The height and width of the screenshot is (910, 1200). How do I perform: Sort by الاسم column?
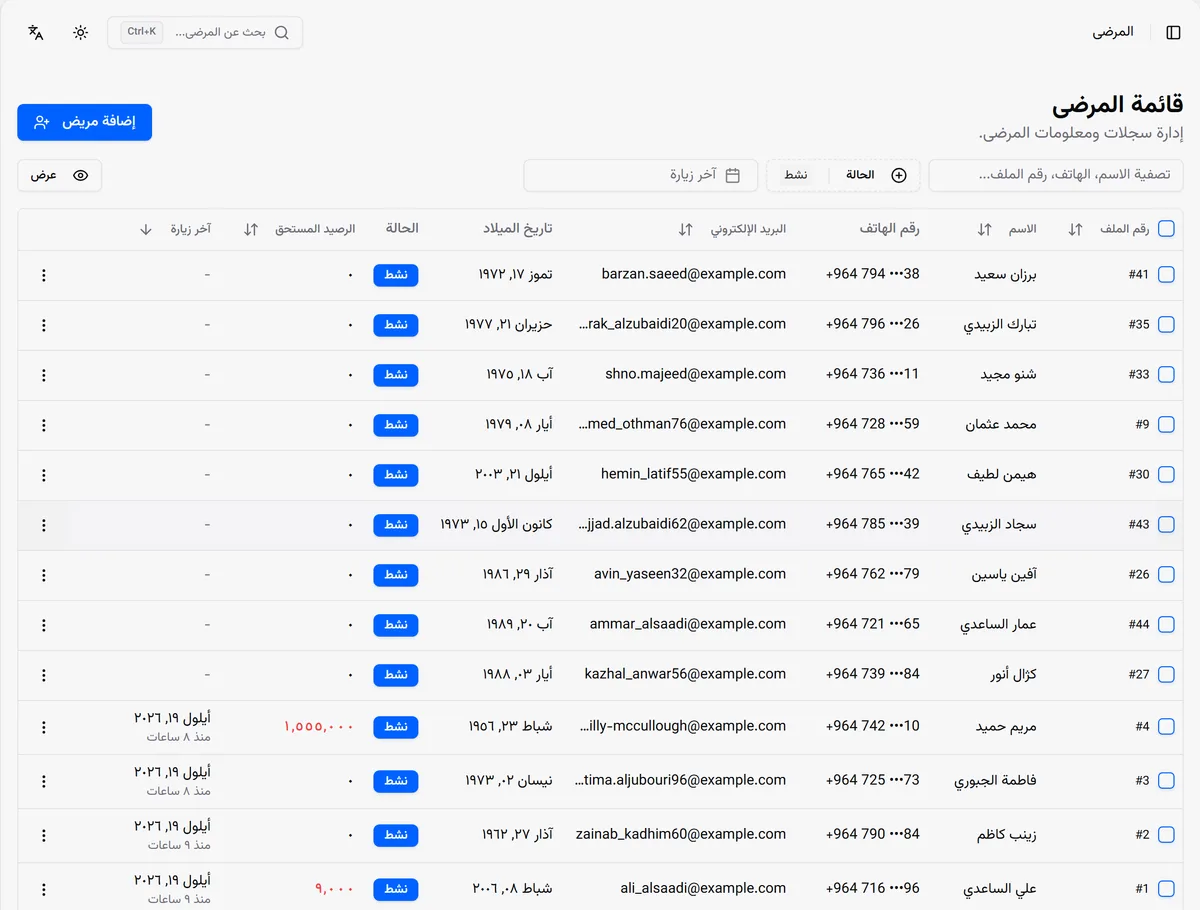[x=1007, y=229]
